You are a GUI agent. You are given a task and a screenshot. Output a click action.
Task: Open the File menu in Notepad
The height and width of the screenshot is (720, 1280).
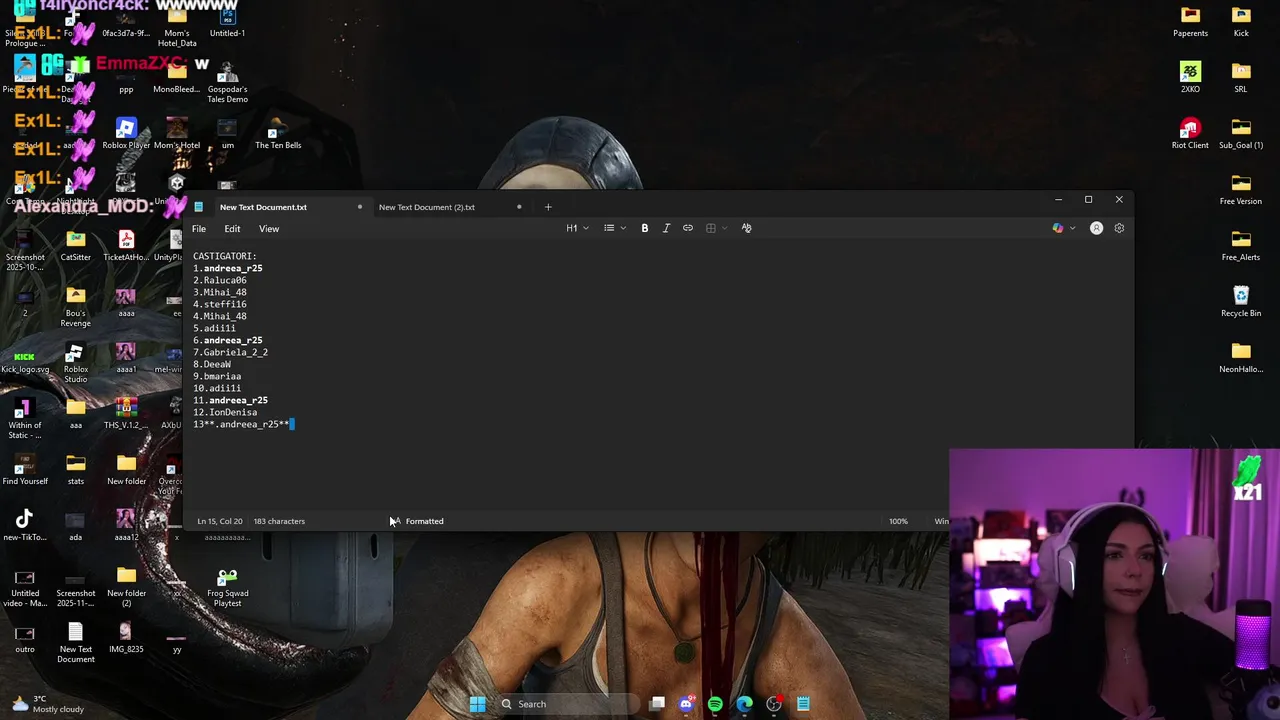click(x=199, y=229)
